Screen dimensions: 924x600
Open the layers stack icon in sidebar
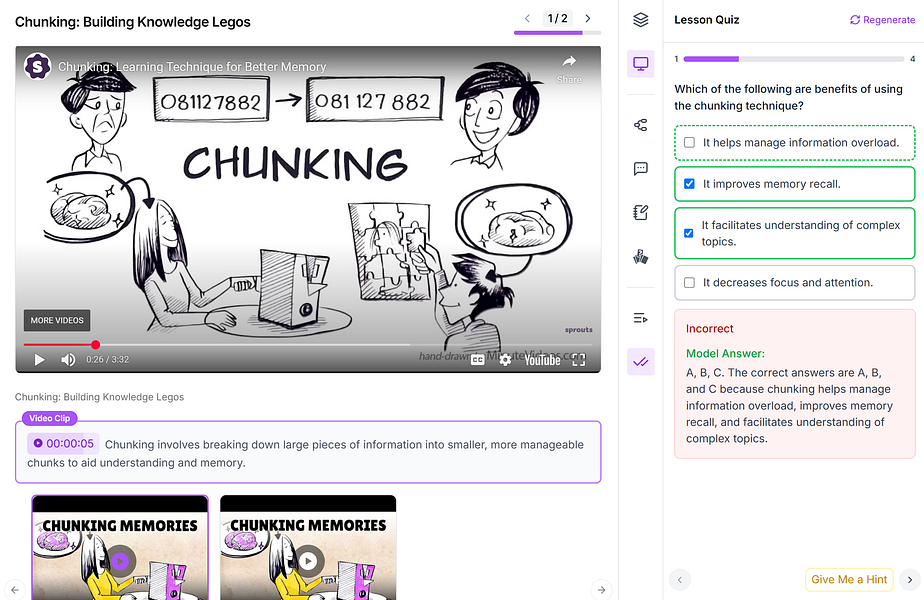click(x=641, y=20)
